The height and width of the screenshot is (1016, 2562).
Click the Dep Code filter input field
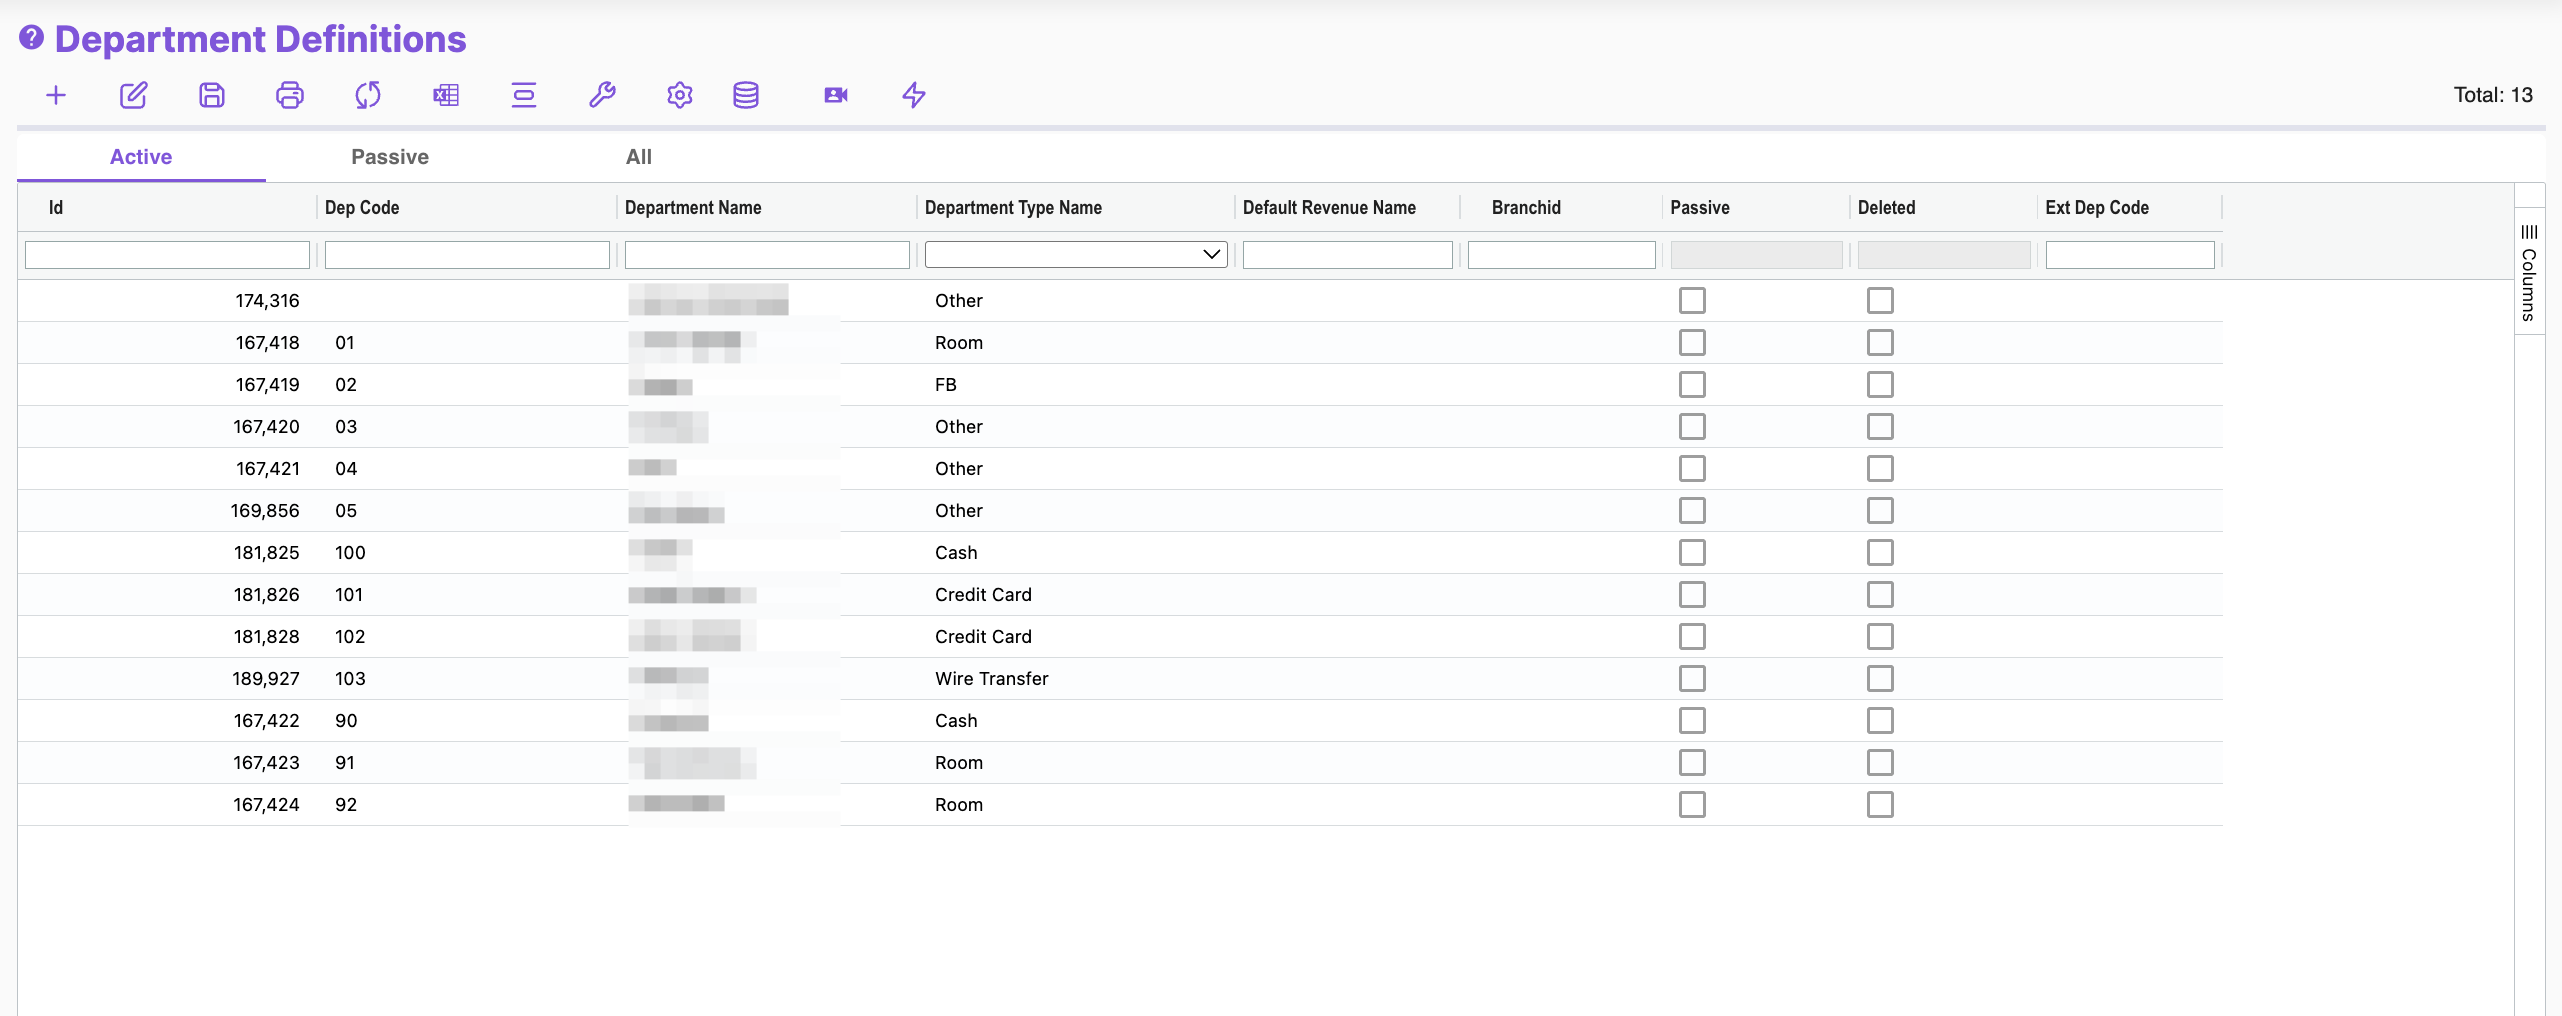click(467, 255)
